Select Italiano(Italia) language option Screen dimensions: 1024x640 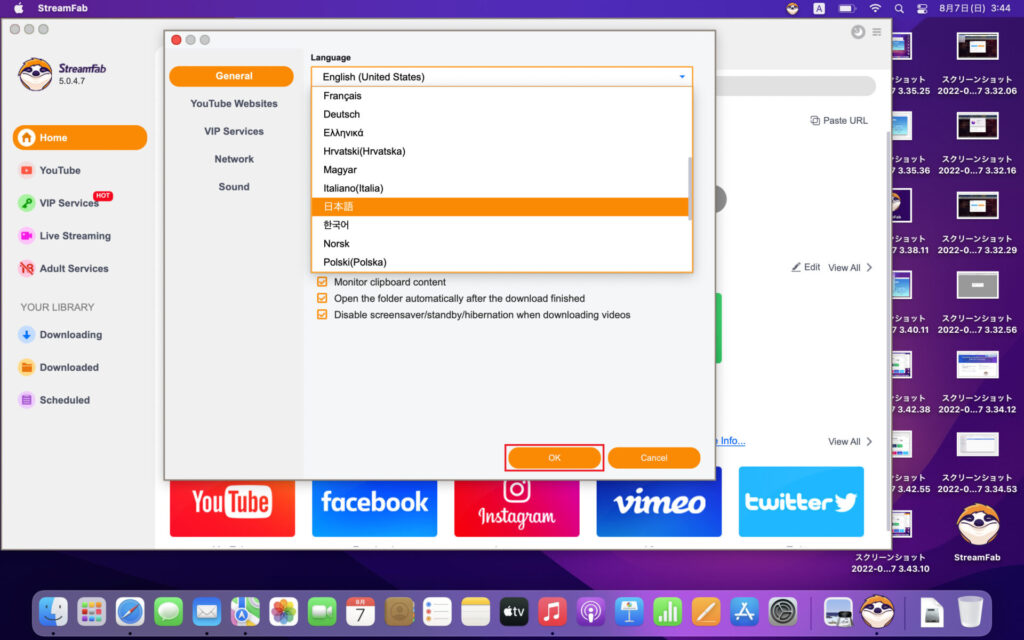tap(501, 188)
